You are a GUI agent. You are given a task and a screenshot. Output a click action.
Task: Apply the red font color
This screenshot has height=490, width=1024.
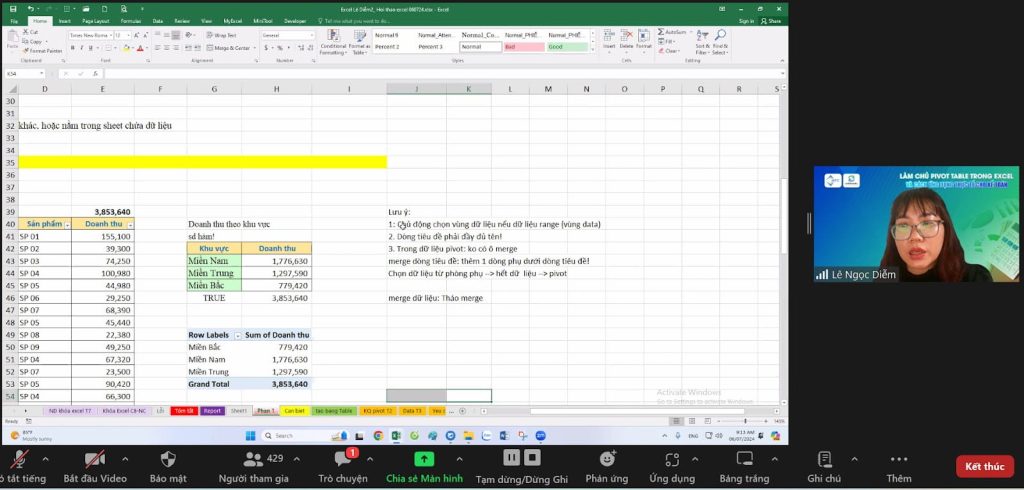click(x=140, y=48)
